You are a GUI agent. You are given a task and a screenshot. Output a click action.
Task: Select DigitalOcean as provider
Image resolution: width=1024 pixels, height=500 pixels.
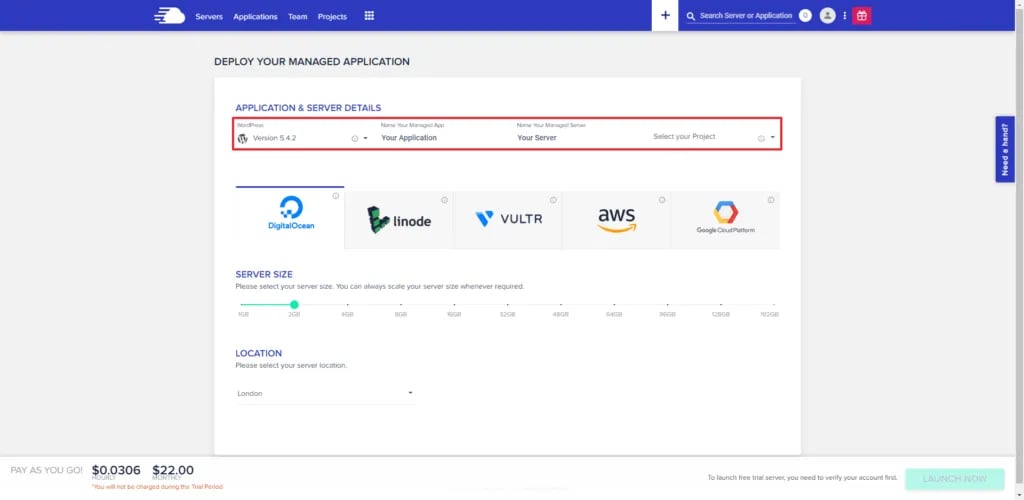coord(290,217)
